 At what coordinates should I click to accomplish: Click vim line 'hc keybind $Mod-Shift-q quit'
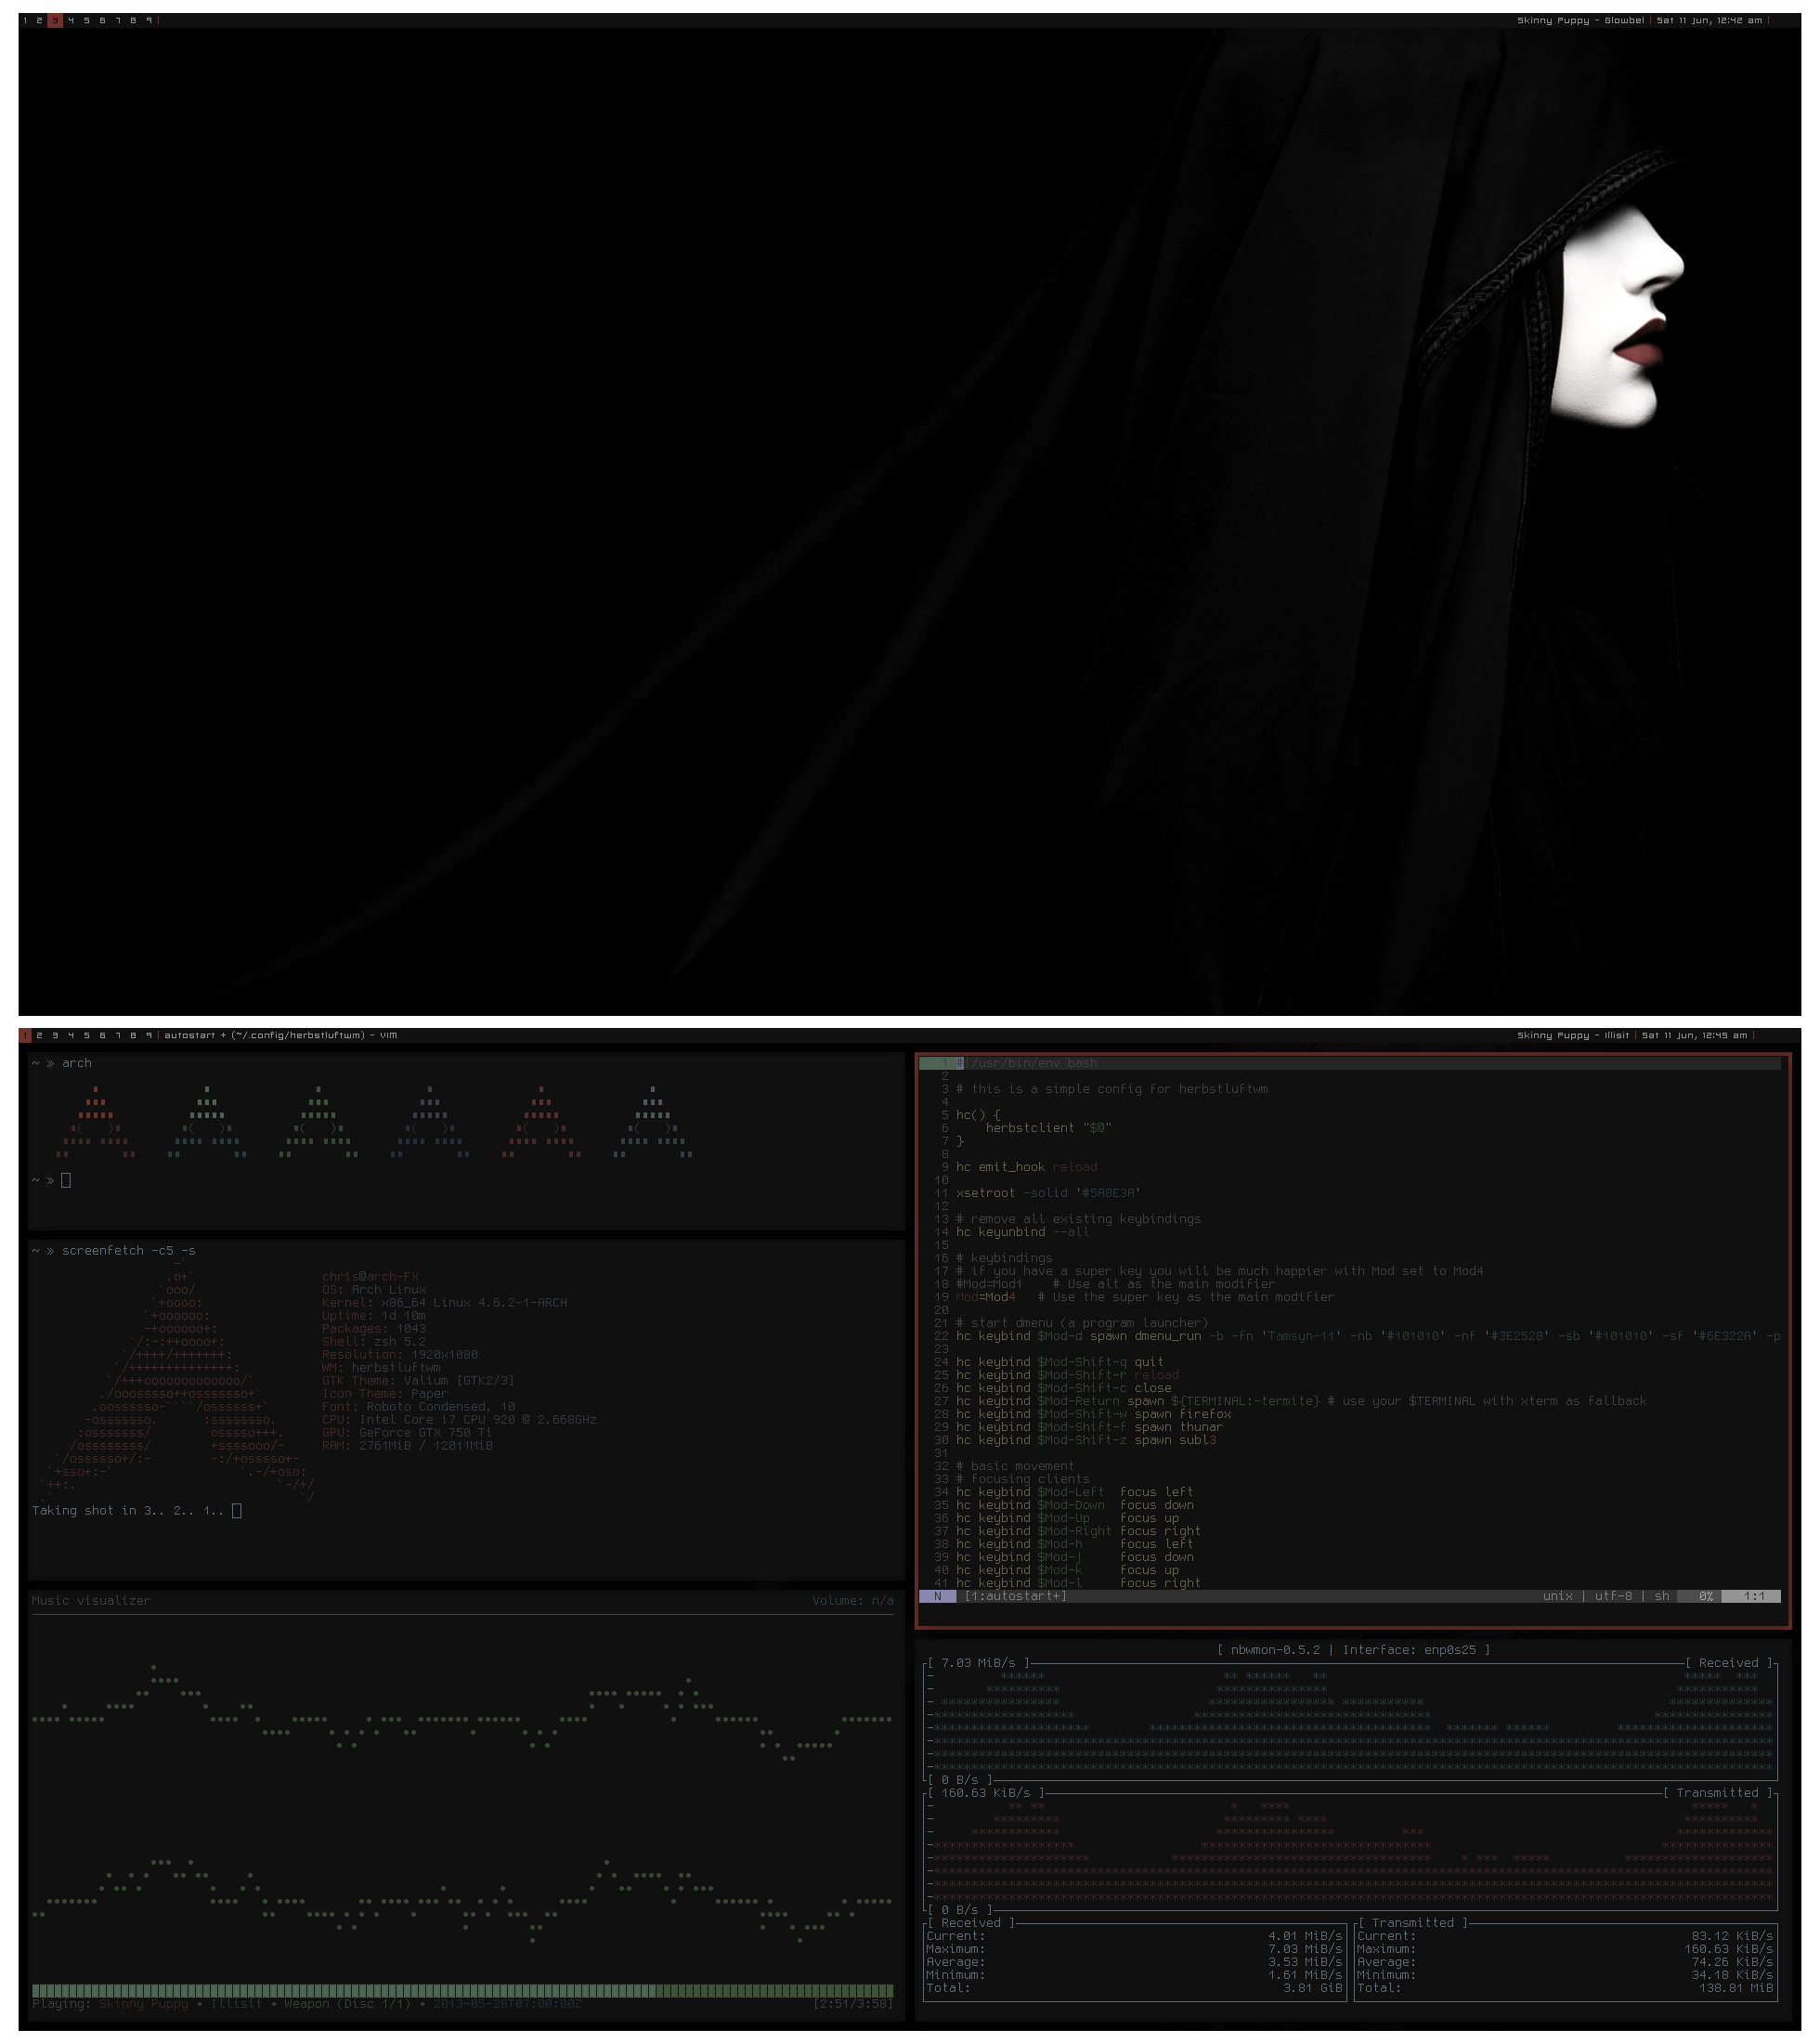1059,1362
